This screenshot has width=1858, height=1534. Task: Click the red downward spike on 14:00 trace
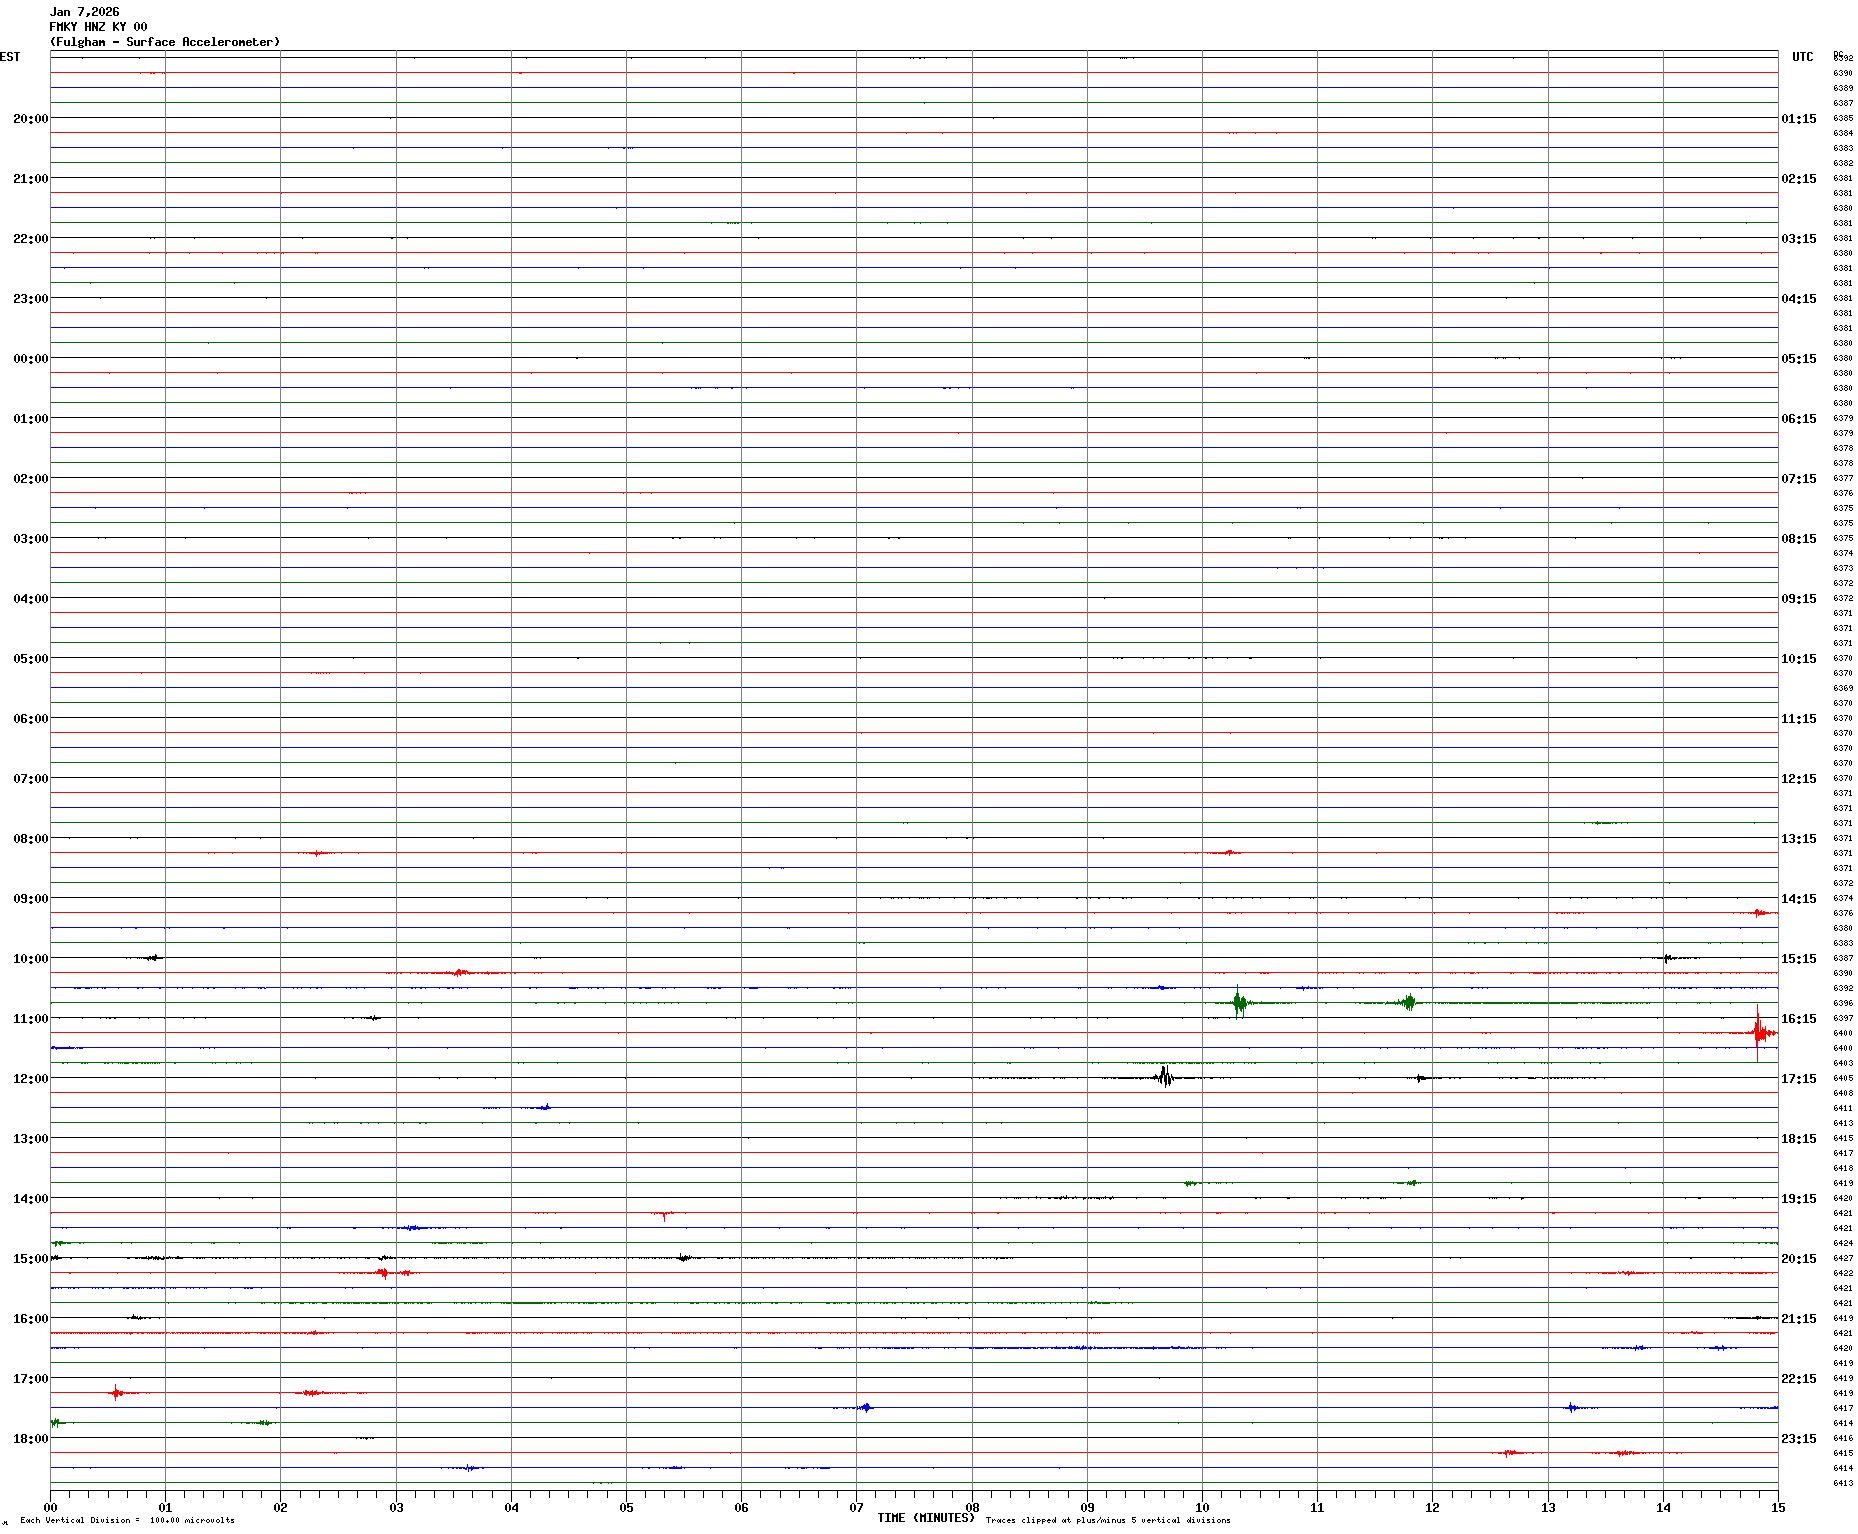[663, 1215]
